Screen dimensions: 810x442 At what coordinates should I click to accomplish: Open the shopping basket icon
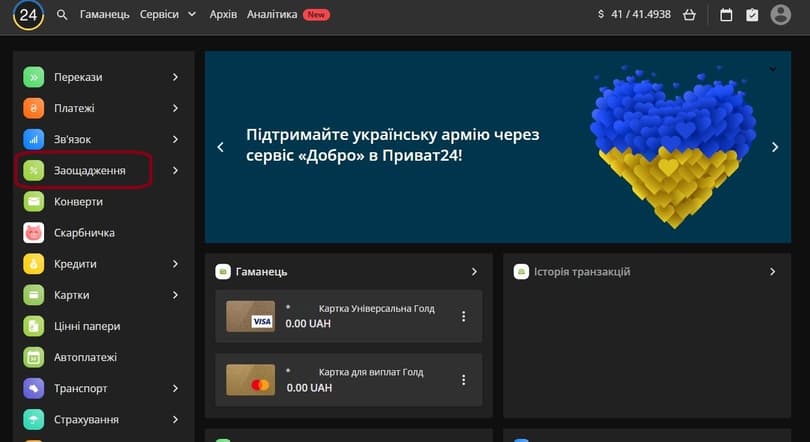689,15
